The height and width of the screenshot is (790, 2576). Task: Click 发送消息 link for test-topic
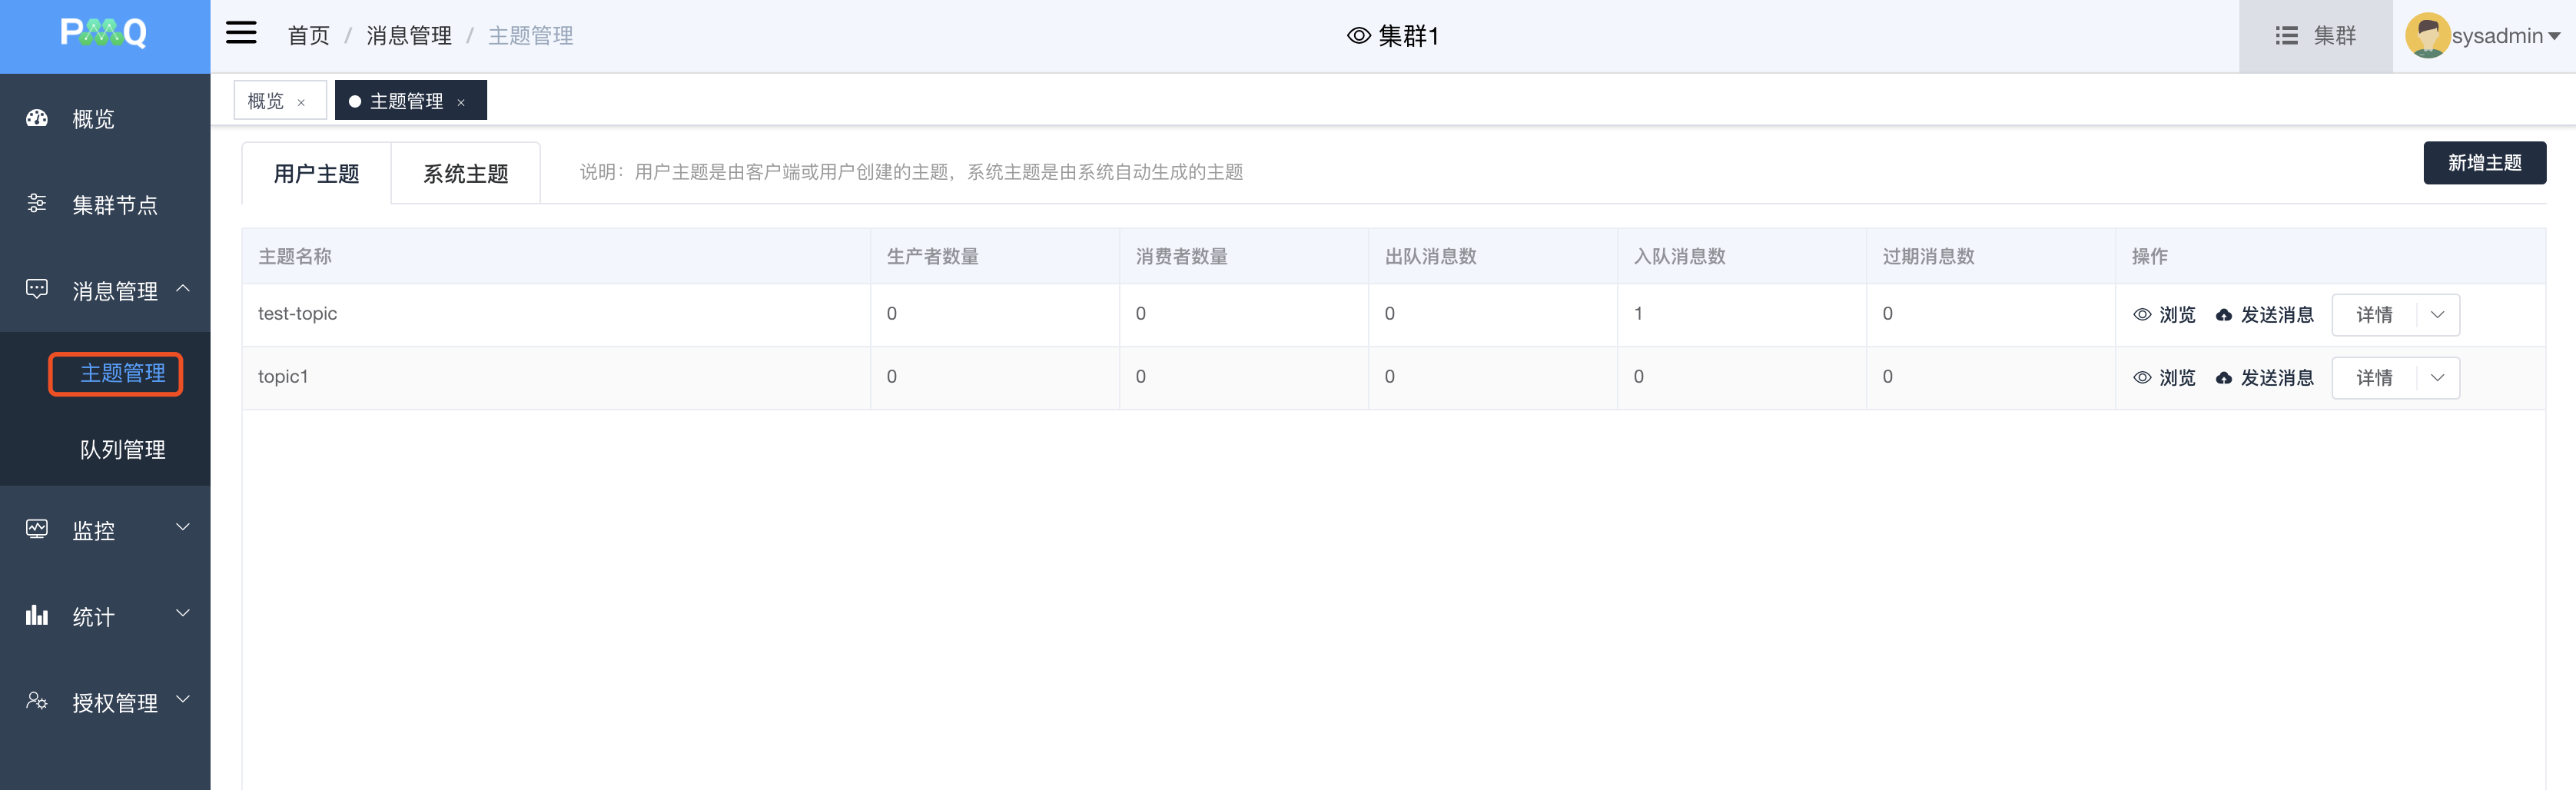[x=2277, y=315]
